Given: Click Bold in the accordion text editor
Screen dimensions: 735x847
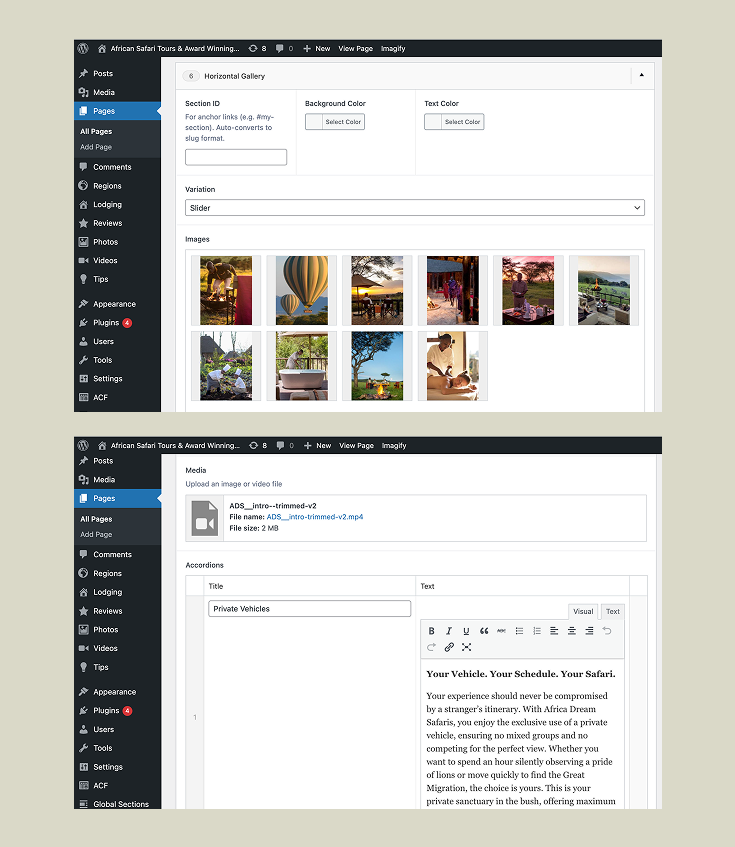Looking at the screenshot, I should 431,631.
